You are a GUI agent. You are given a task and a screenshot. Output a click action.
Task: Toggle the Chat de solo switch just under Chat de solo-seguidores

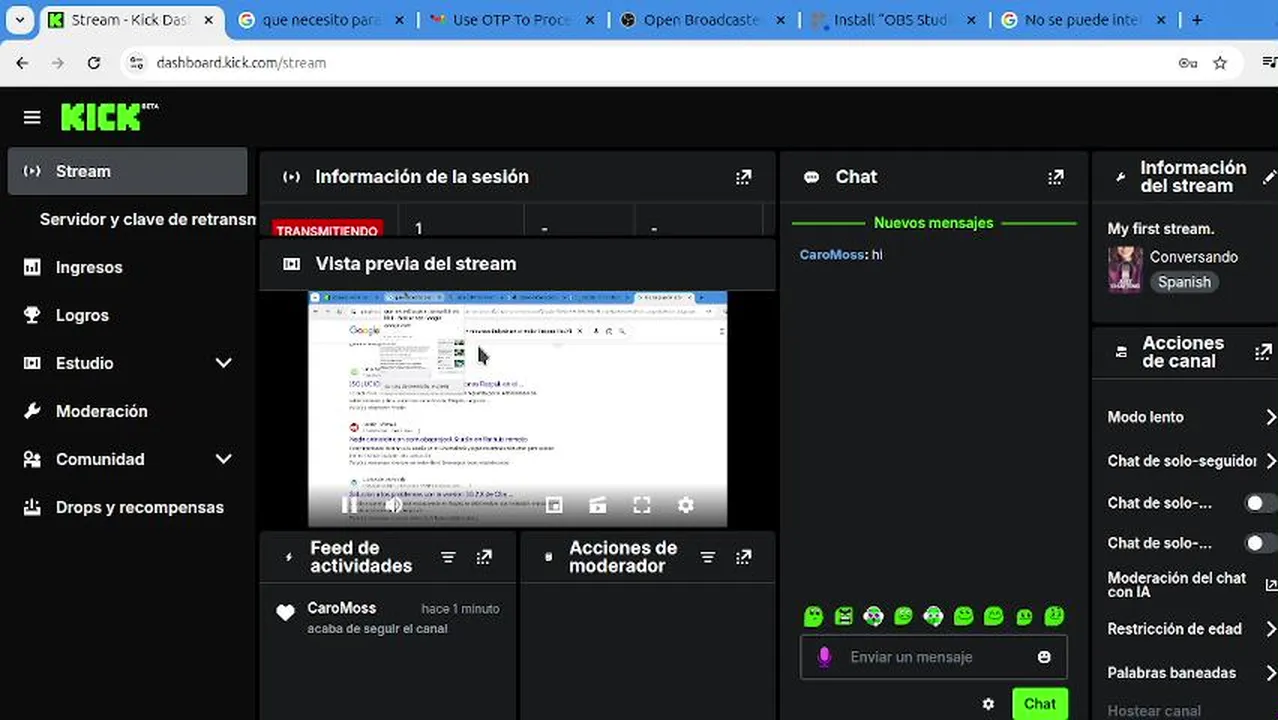pyautogui.click(x=1260, y=503)
